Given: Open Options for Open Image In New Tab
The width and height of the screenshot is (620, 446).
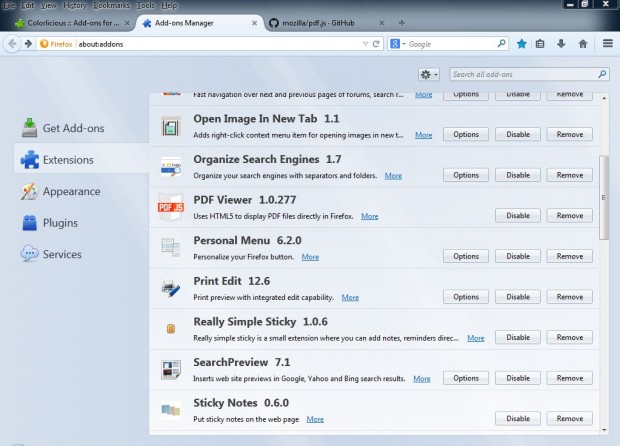Looking at the screenshot, I should (466, 134).
